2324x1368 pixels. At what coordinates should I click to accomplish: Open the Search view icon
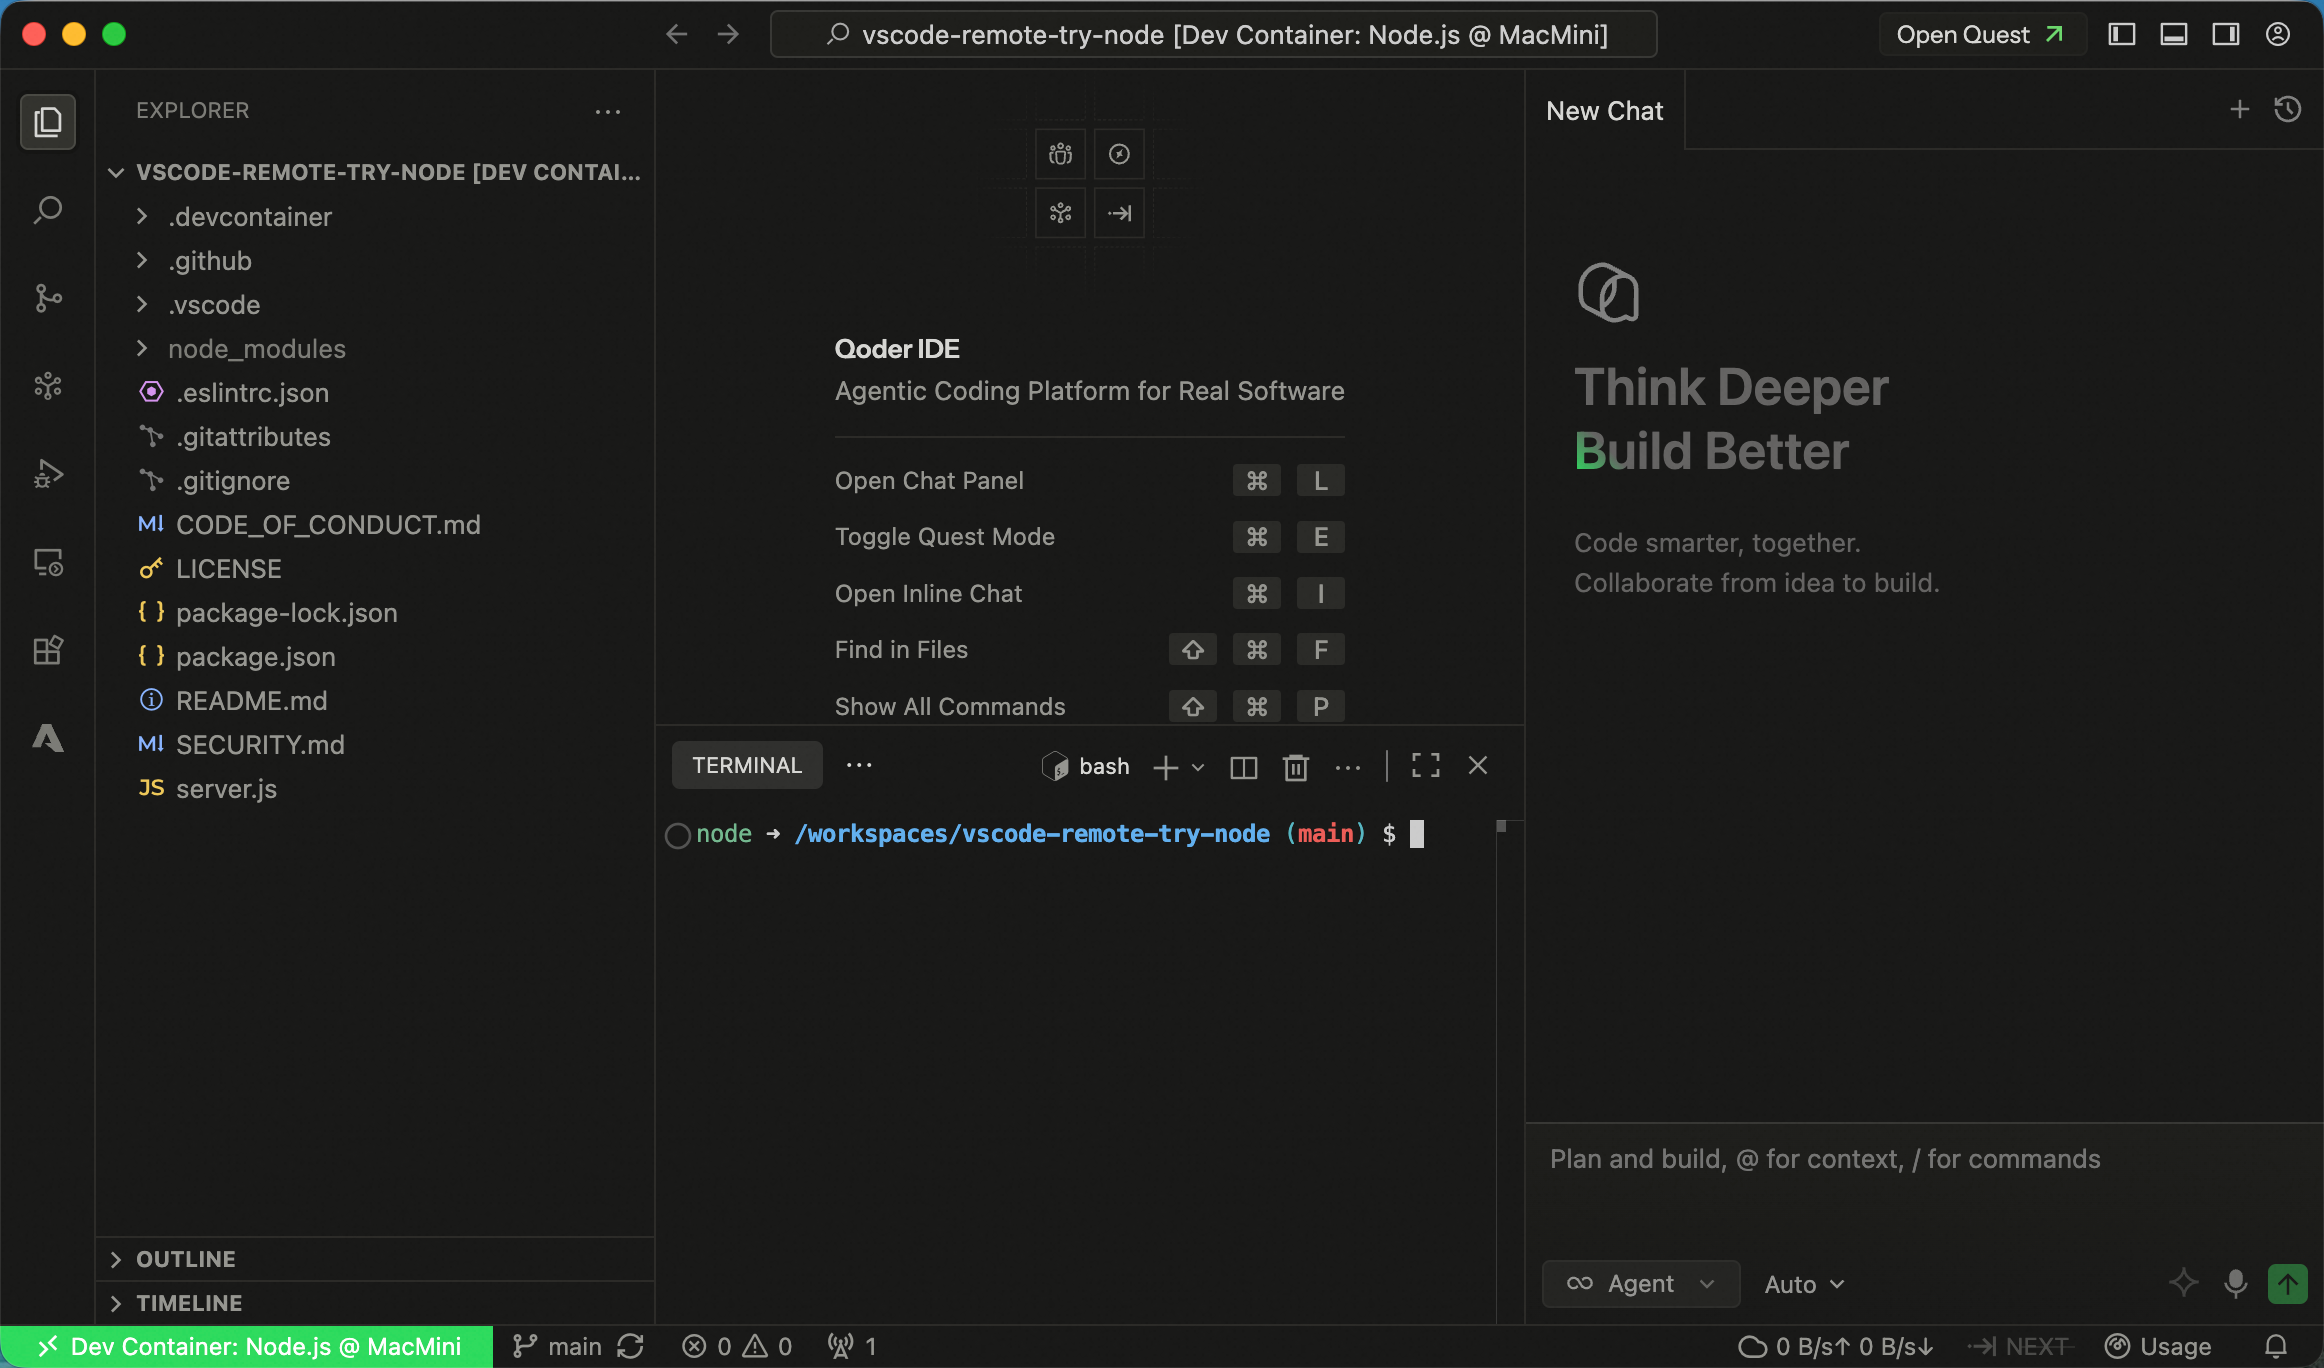point(48,210)
